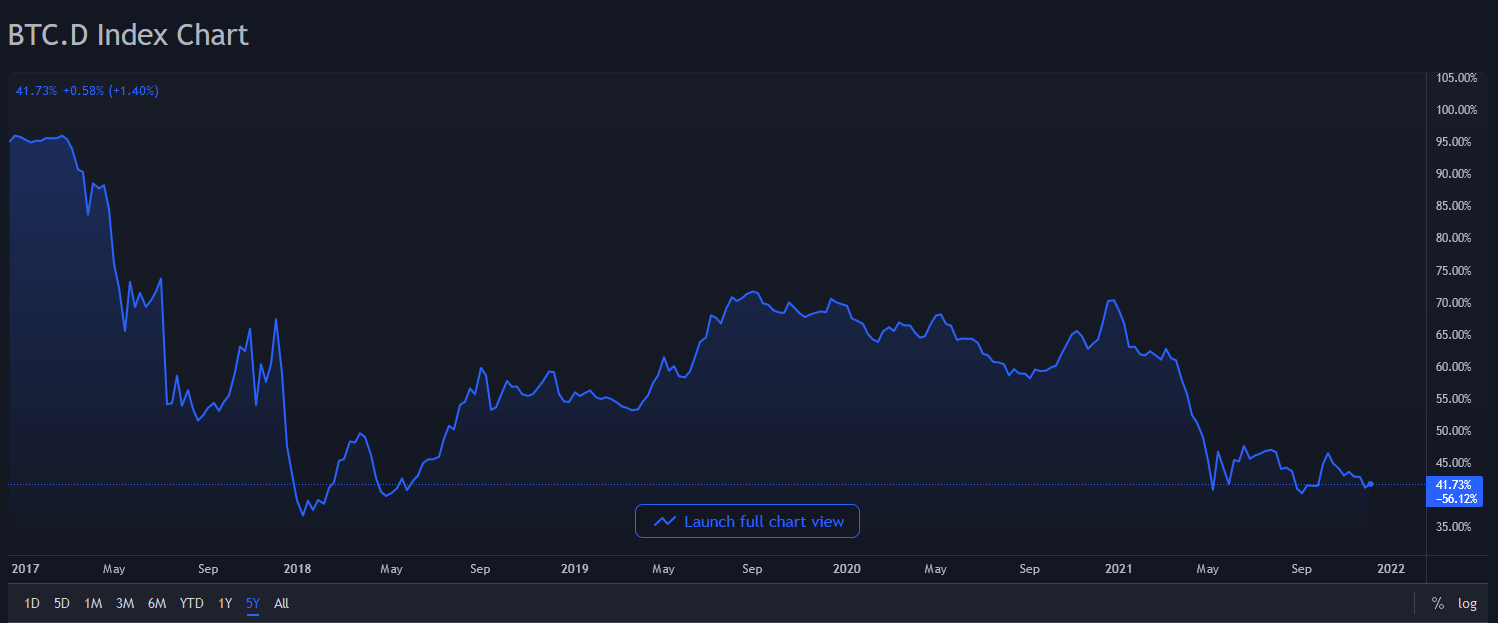Select the 5D time range

click(62, 603)
